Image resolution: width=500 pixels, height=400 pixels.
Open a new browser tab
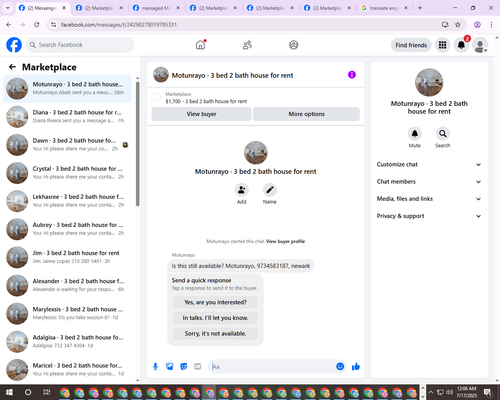click(x=420, y=8)
